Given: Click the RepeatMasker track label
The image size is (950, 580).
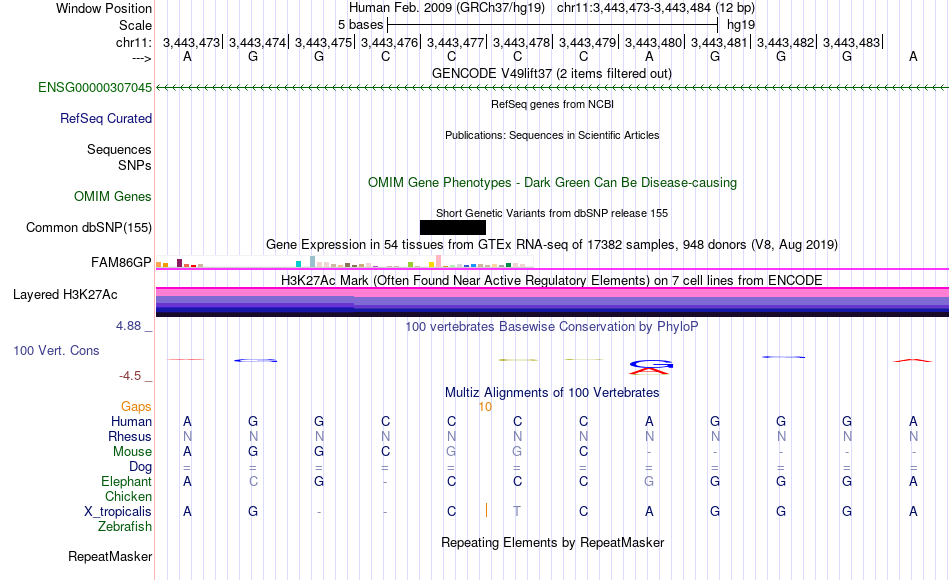Looking at the screenshot, I should click(110, 556).
